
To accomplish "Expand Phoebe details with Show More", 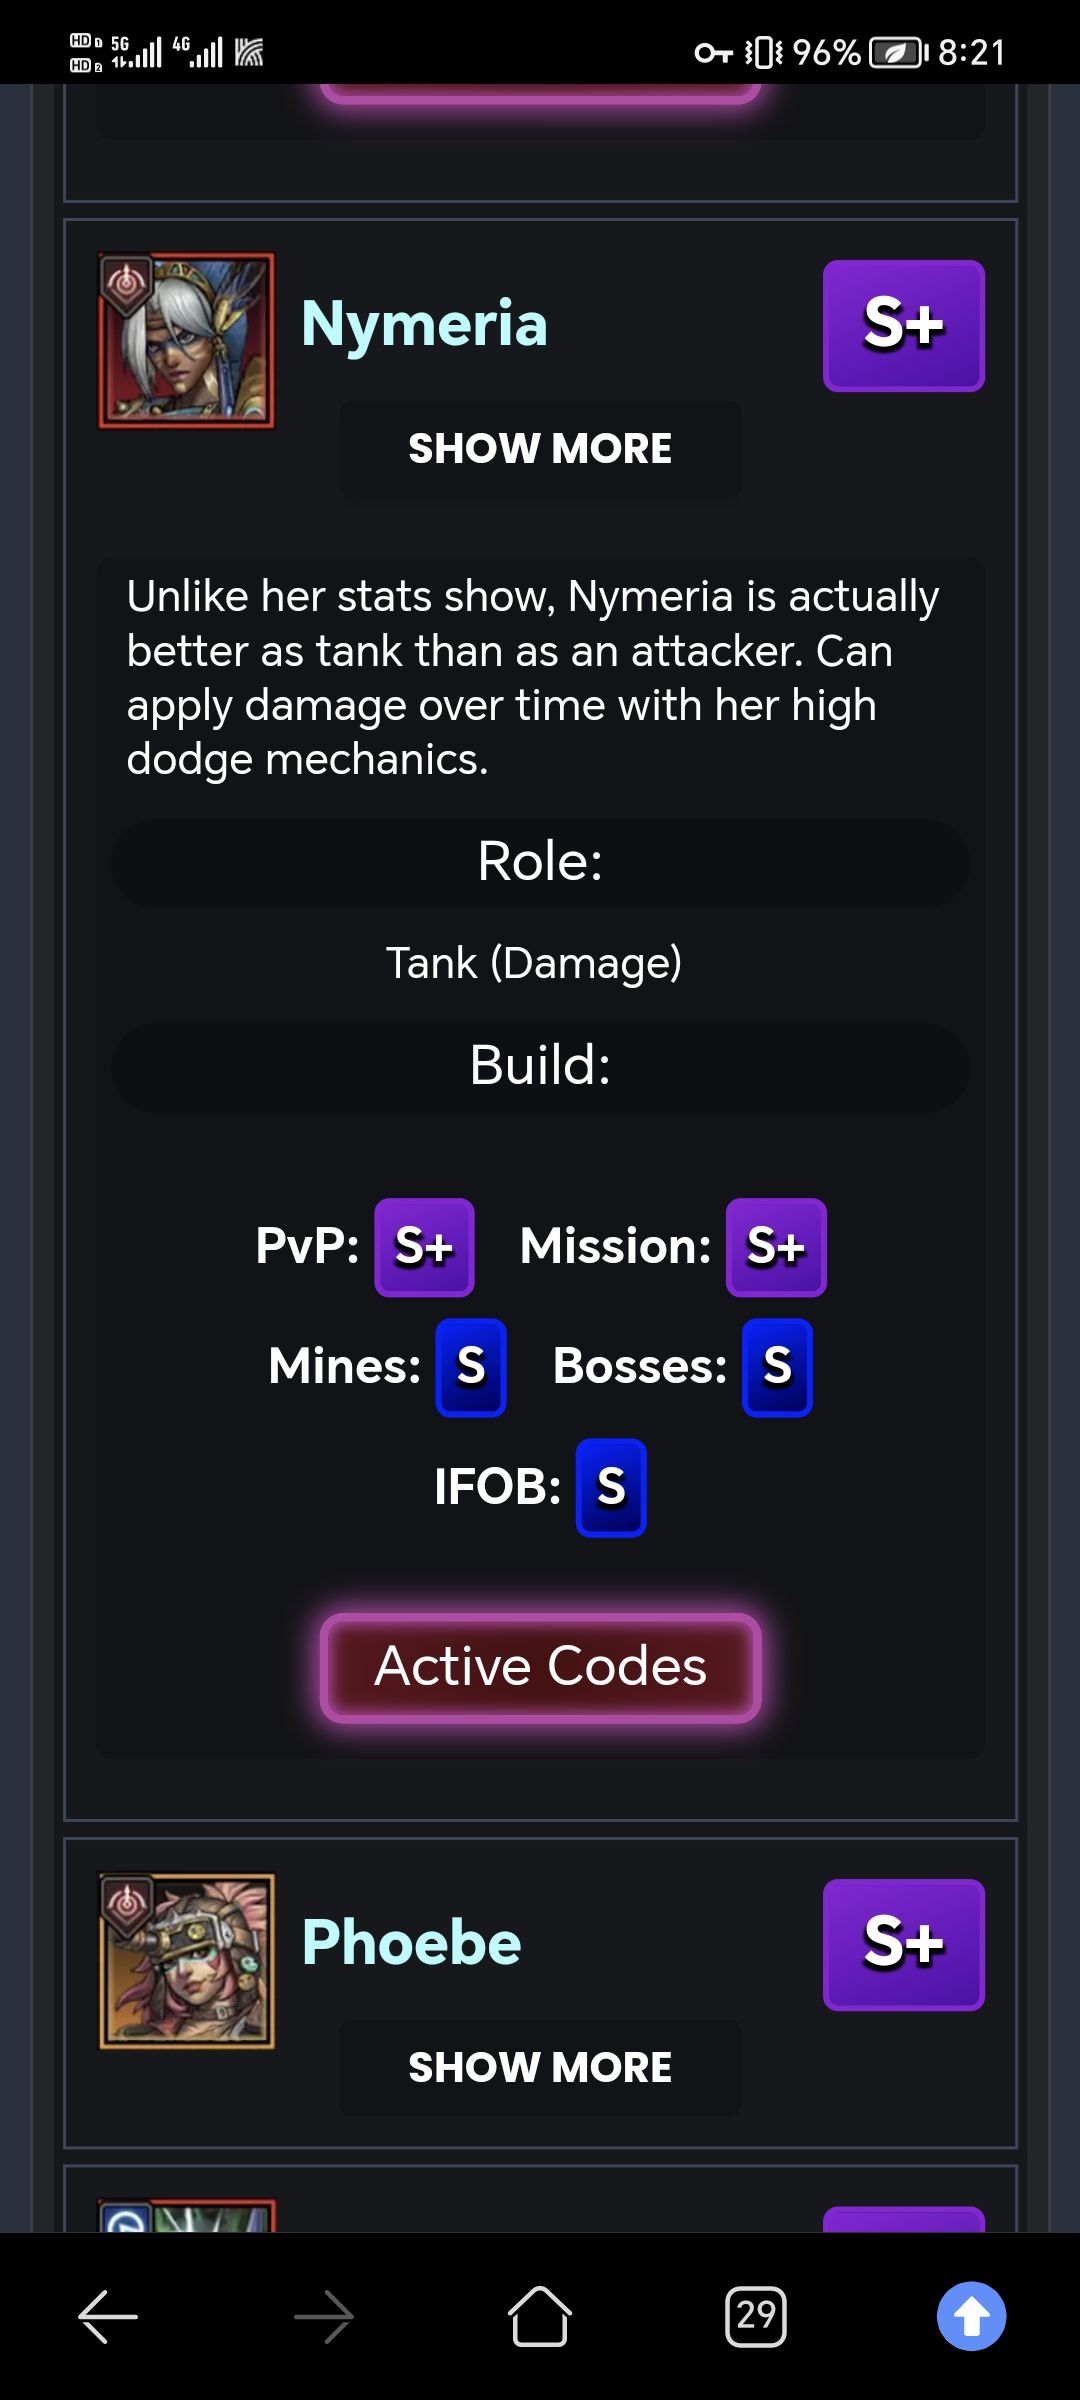I will [540, 2068].
